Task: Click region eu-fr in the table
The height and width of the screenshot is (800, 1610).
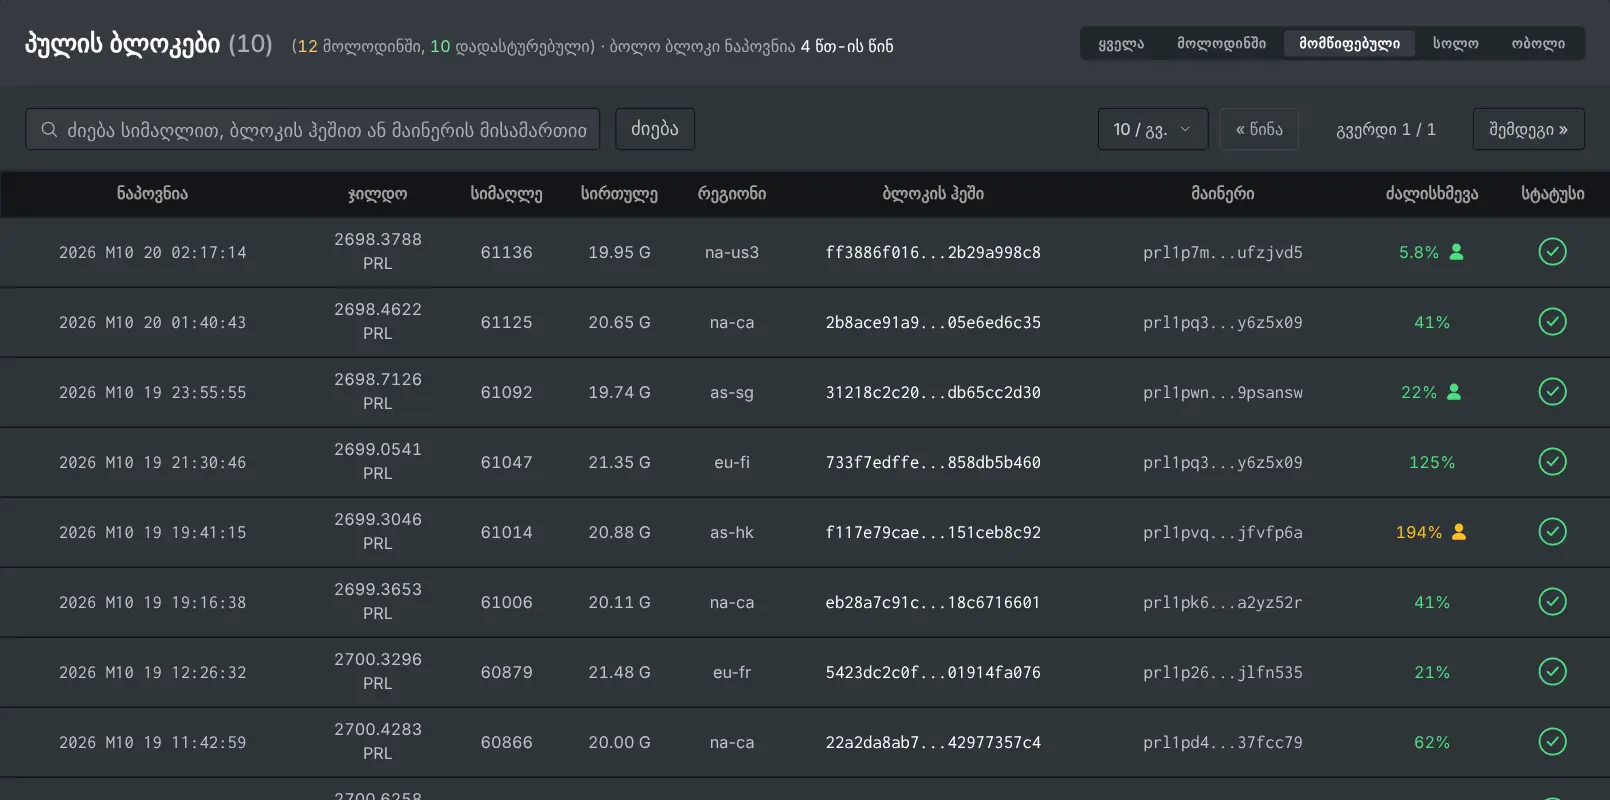Action: coord(732,672)
